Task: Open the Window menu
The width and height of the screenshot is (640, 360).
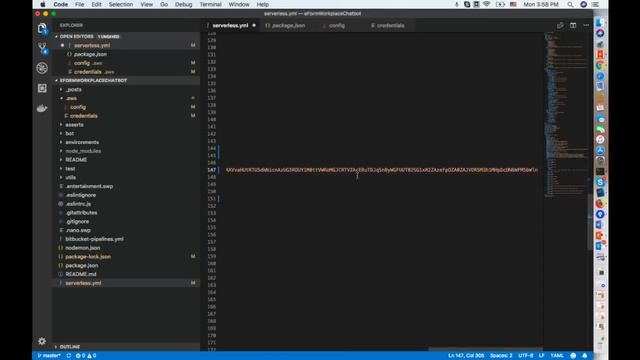Action: click(x=239, y=4)
